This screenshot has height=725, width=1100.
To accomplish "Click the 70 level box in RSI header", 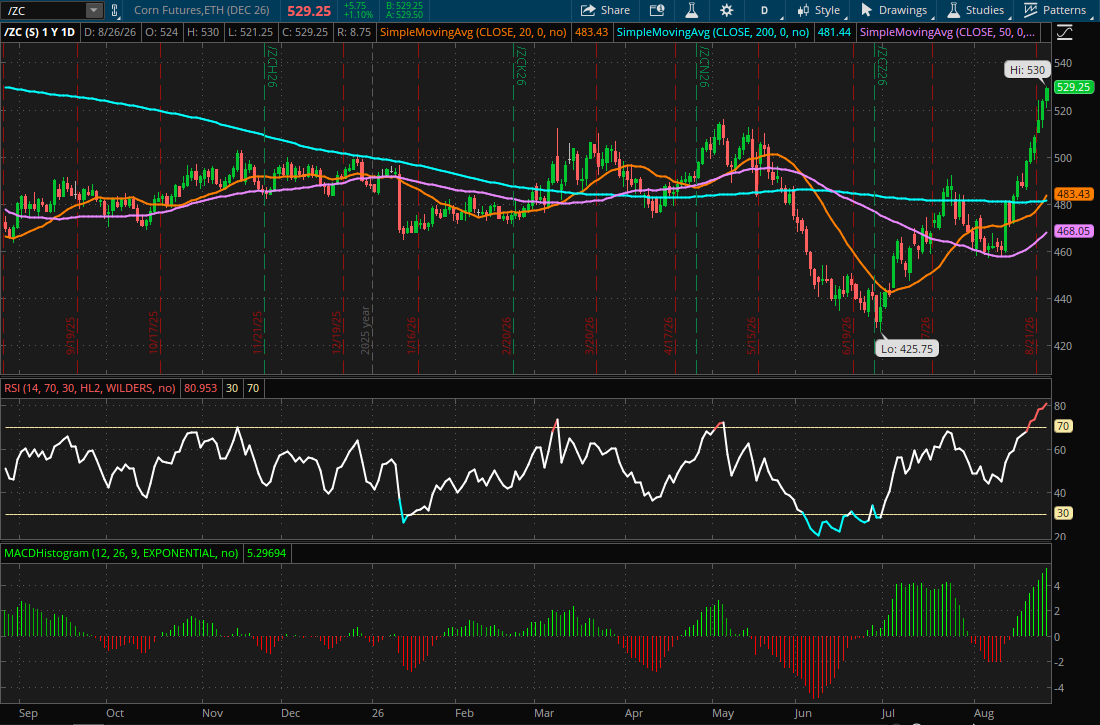I will tap(253, 388).
